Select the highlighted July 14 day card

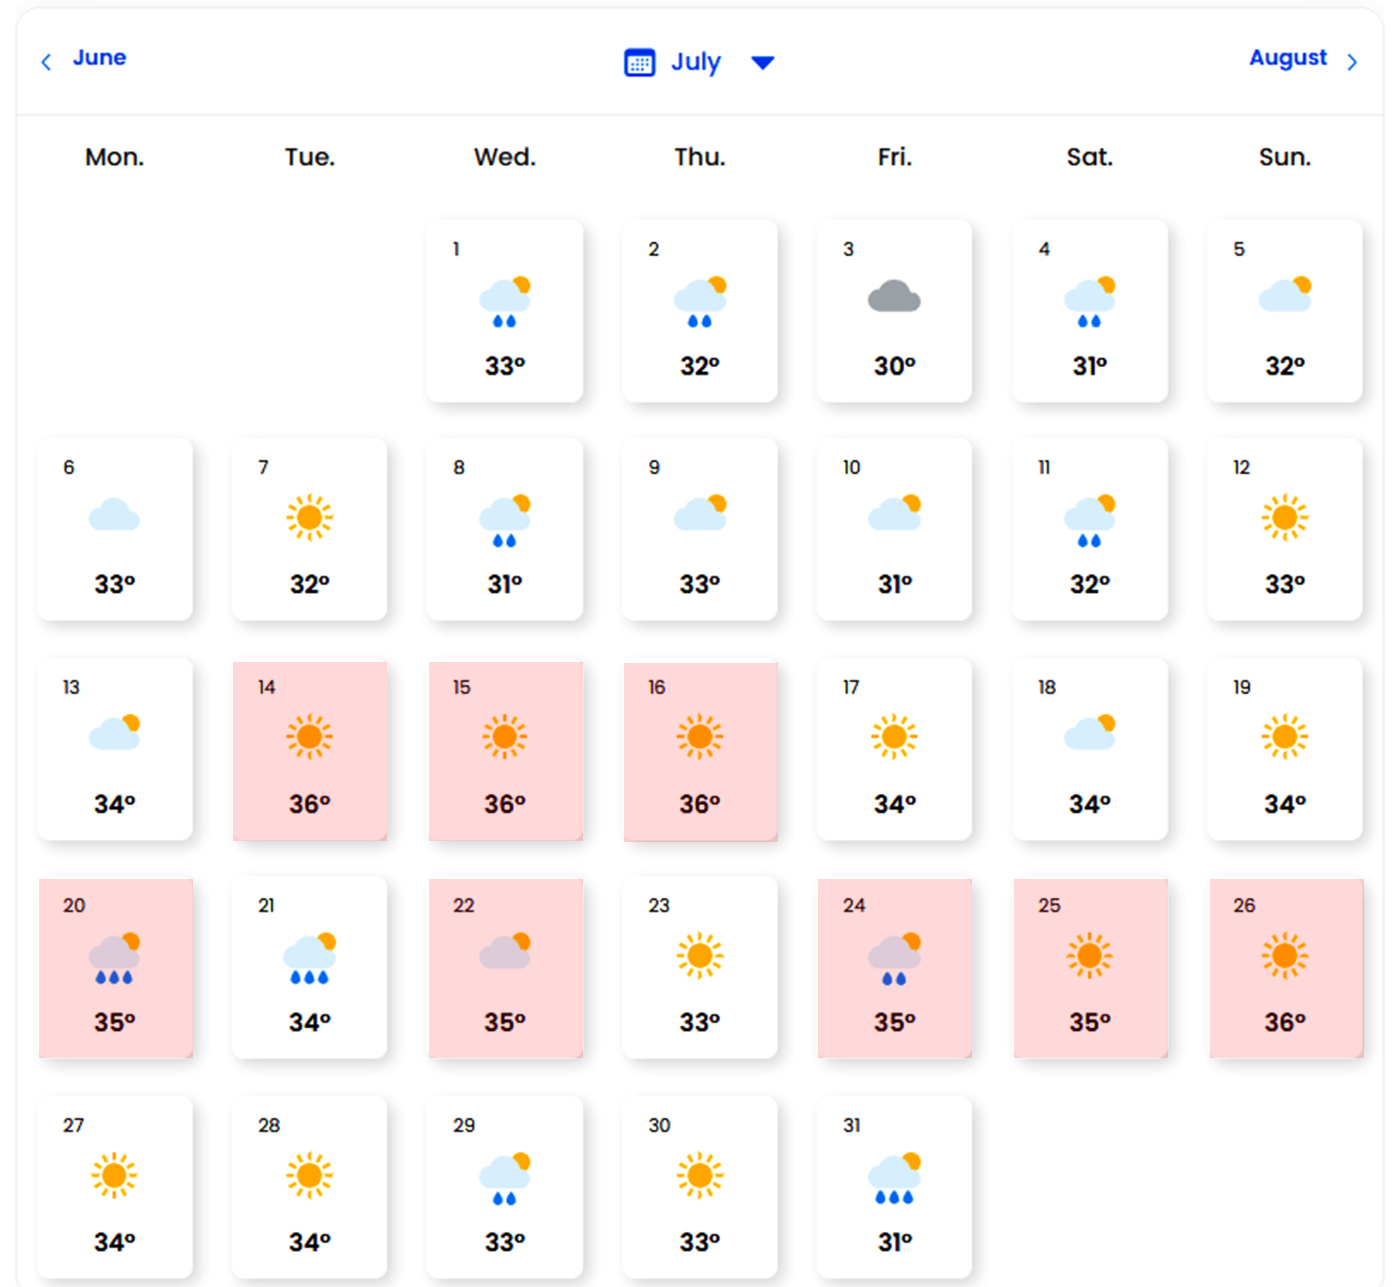pos(310,750)
